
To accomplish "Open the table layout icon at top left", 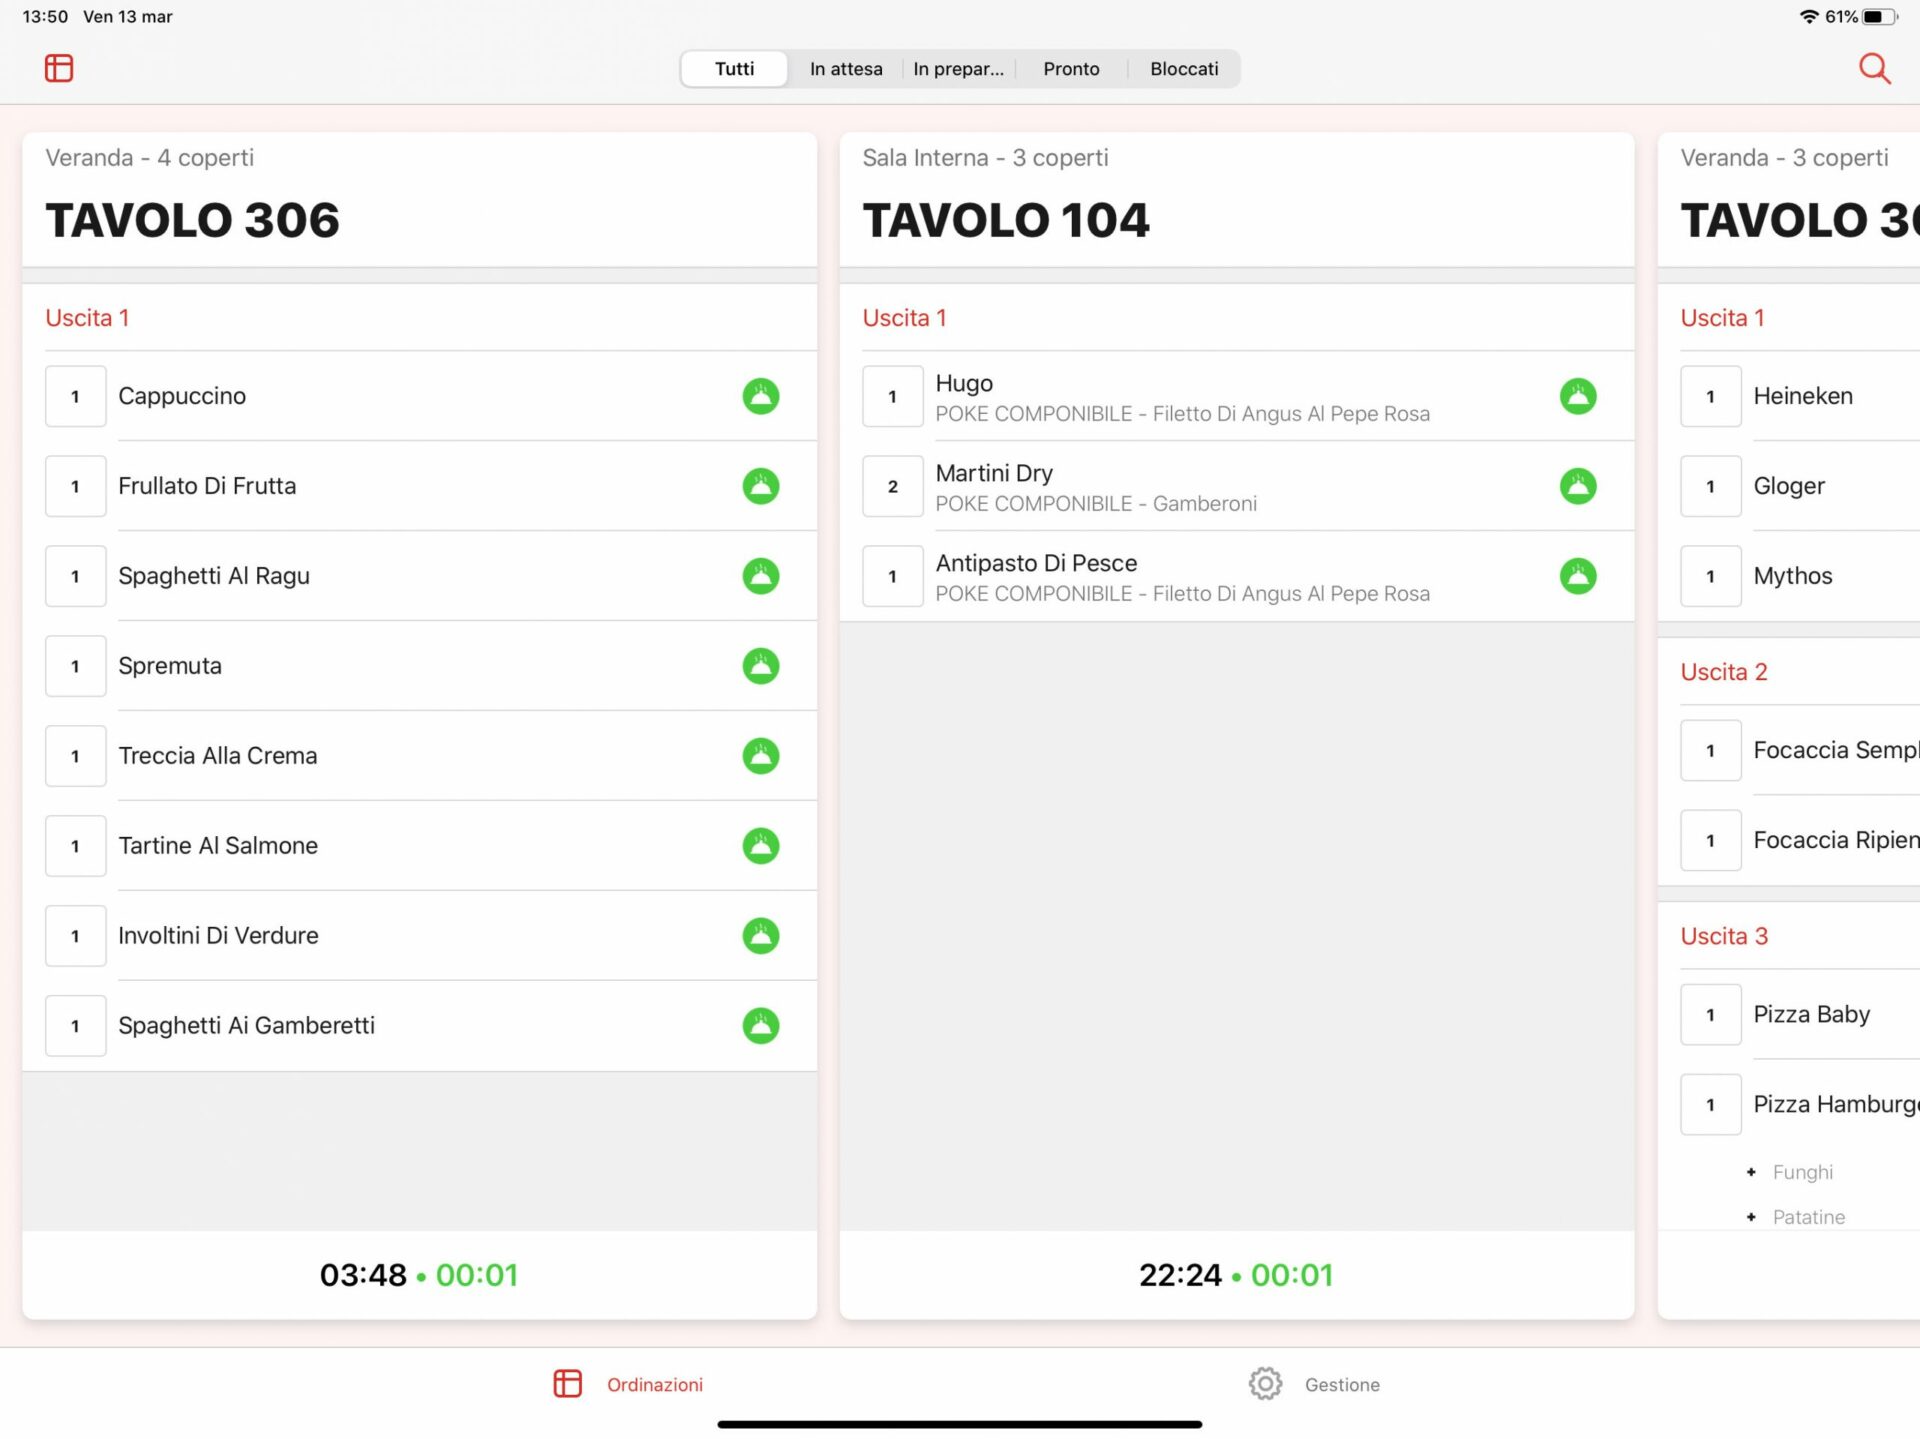I will tap(59, 68).
